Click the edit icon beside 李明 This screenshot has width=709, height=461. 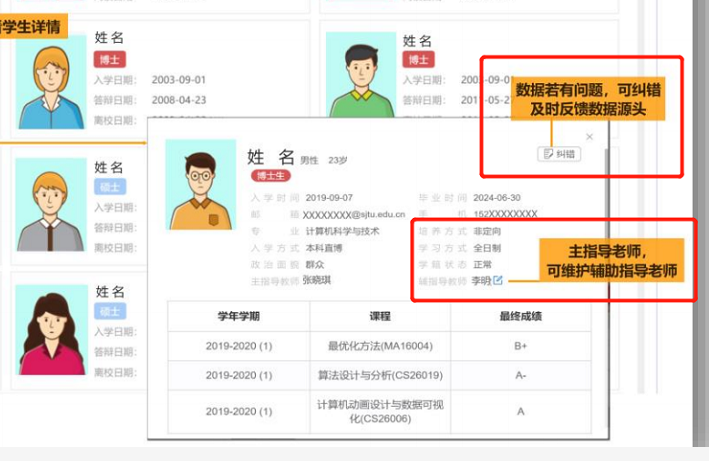click(498, 280)
